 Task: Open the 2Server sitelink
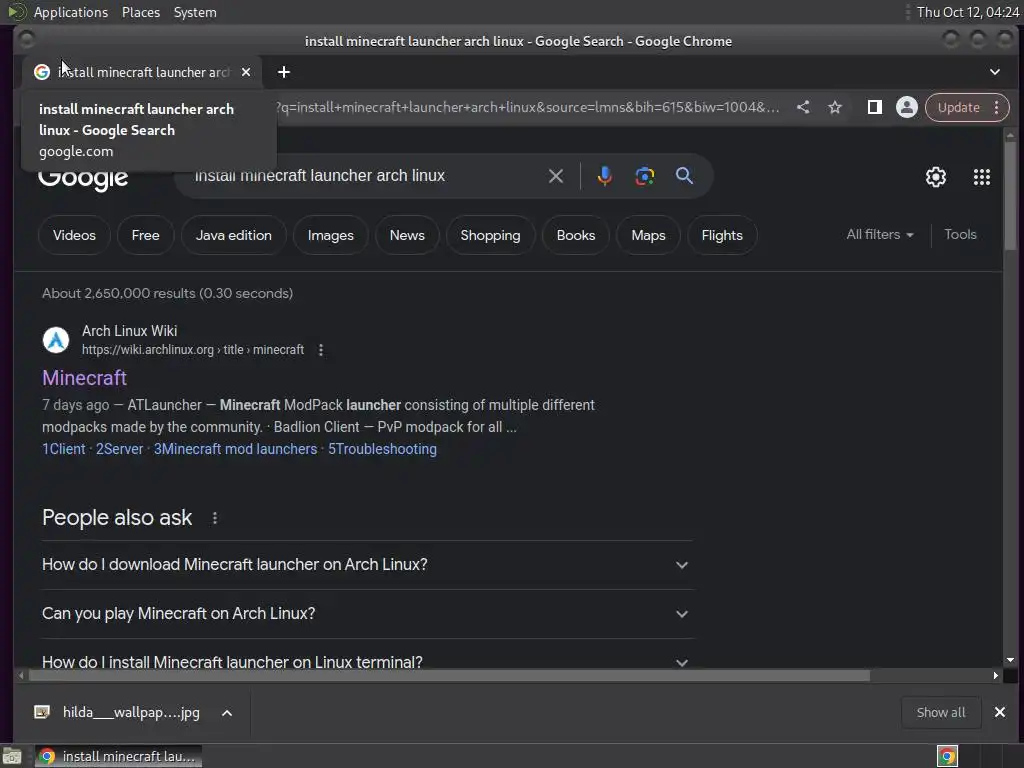(x=120, y=449)
